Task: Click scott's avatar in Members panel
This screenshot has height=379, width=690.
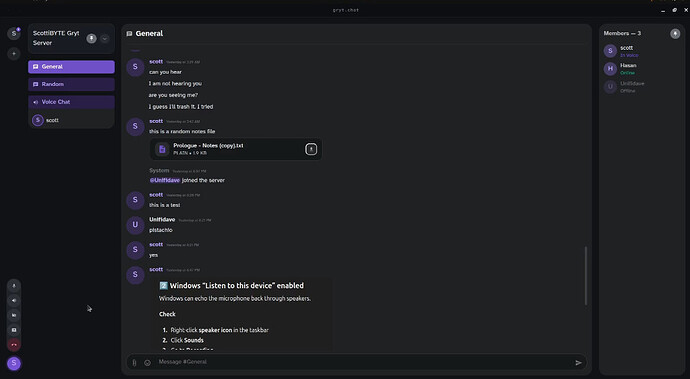Action: click(610, 51)
